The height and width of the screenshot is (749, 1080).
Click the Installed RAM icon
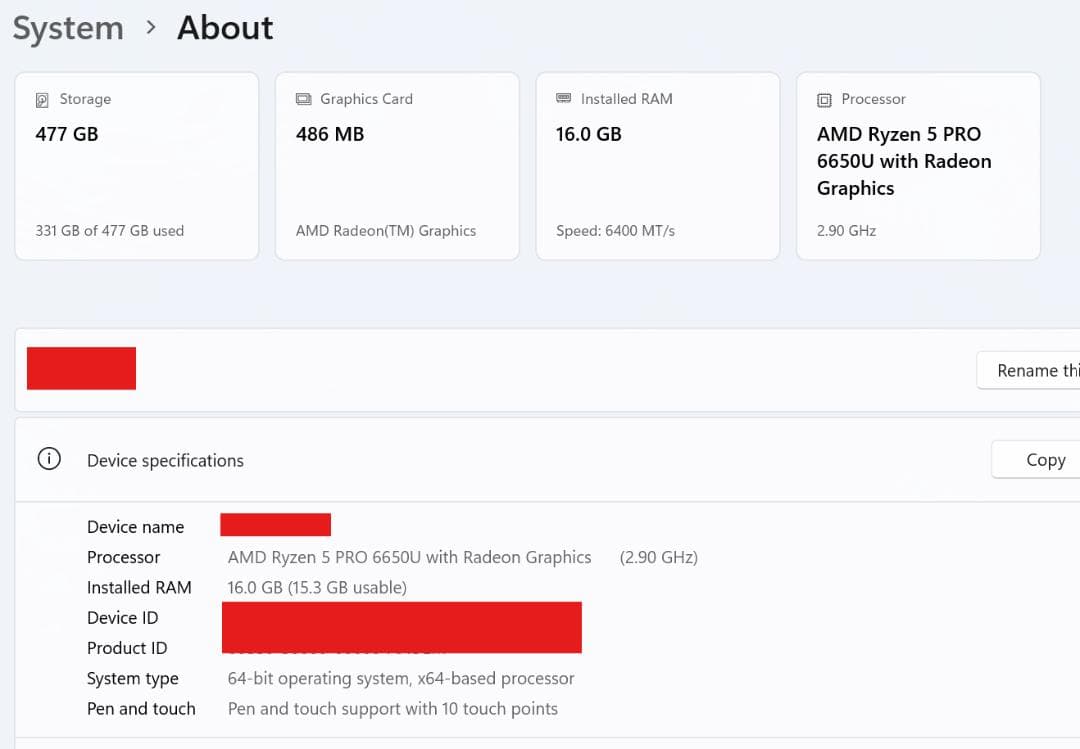563,99
